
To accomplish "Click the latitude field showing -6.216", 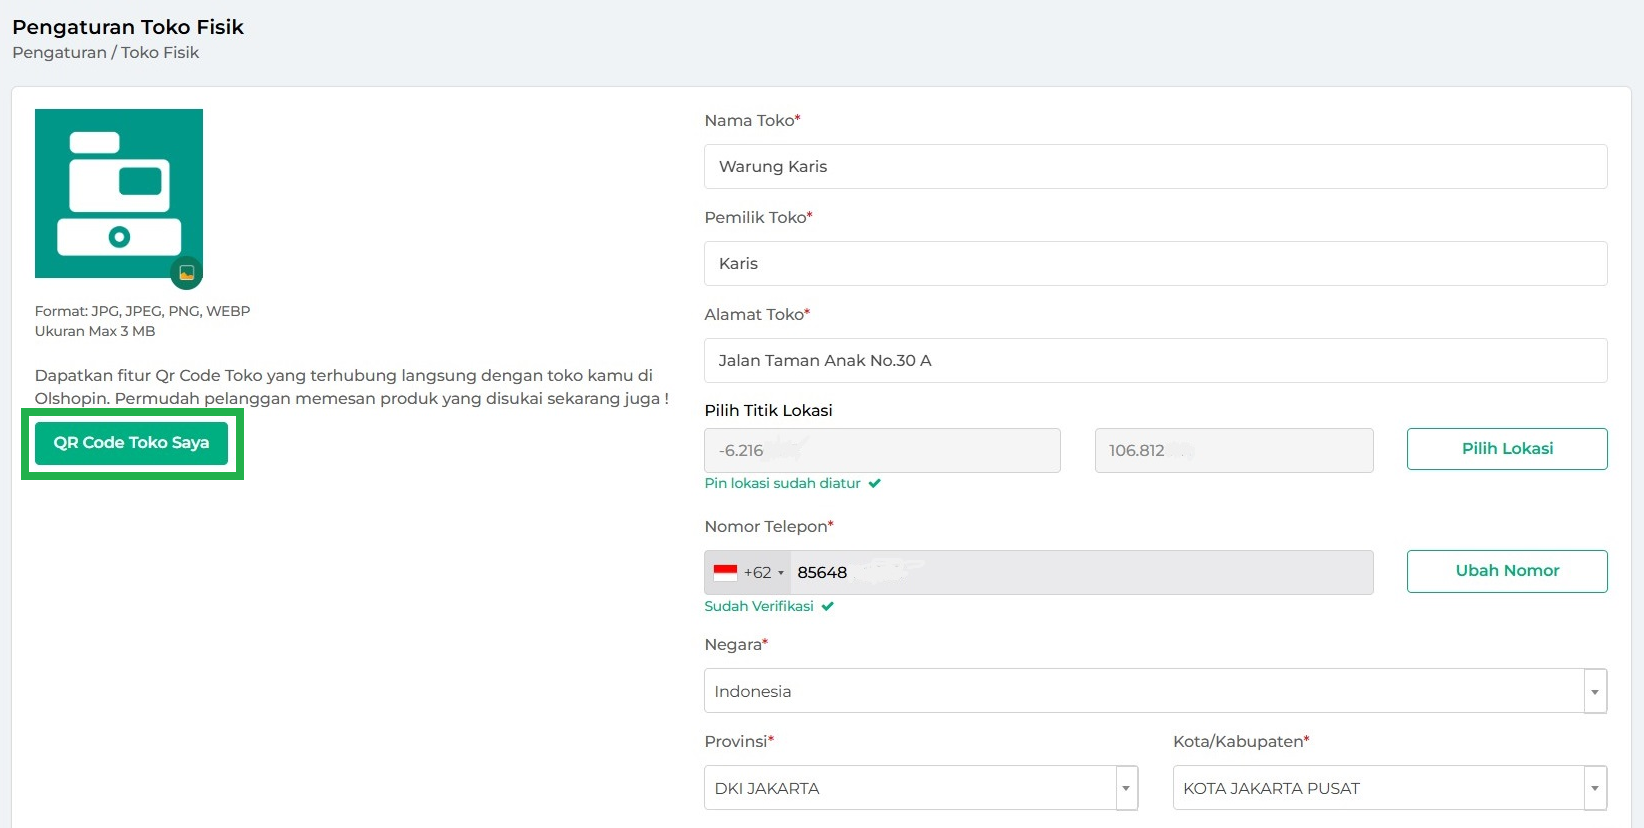I will click(881, 450).
